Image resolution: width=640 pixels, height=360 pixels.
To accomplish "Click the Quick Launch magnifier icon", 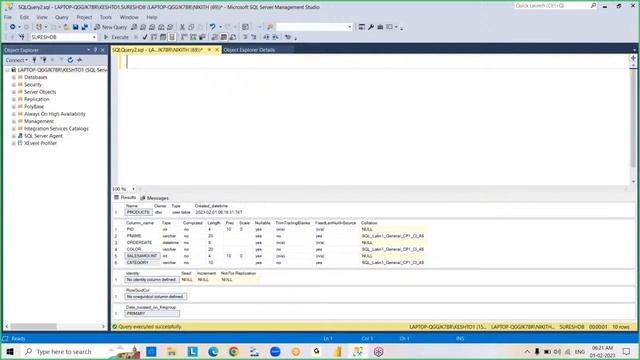I will click(x=593, y=6).
